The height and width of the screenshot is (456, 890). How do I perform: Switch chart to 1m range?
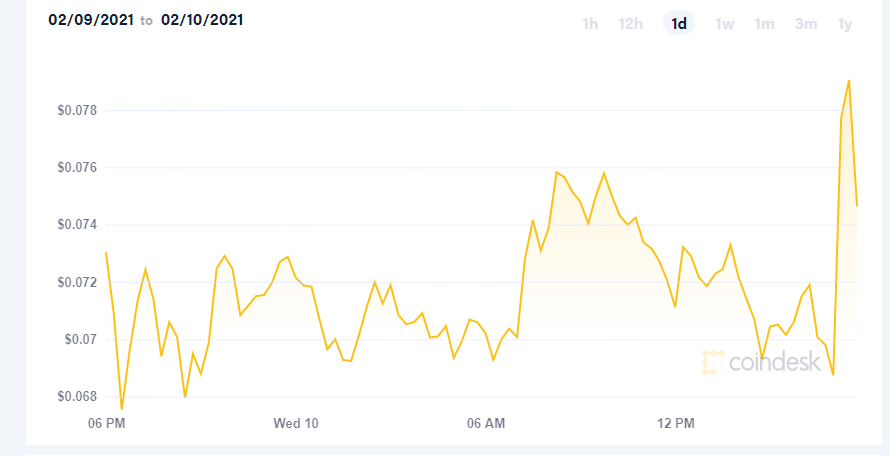pos(764,24)
